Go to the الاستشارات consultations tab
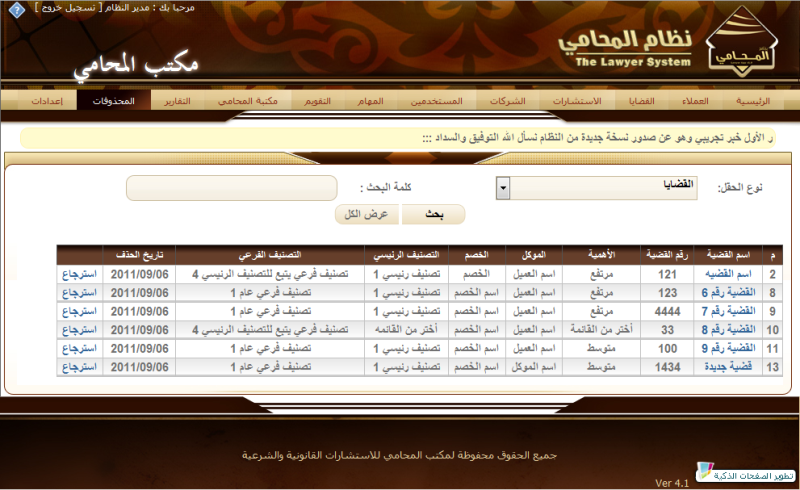 coord(577,101)
